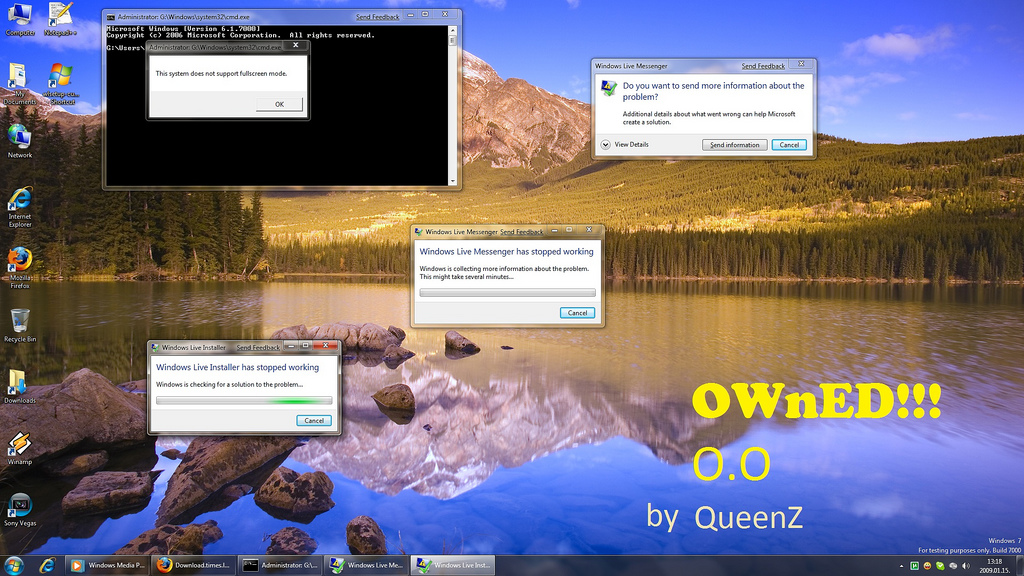Select the Network desktop icon
The image size is (1024, 576).
click(20, 141)
